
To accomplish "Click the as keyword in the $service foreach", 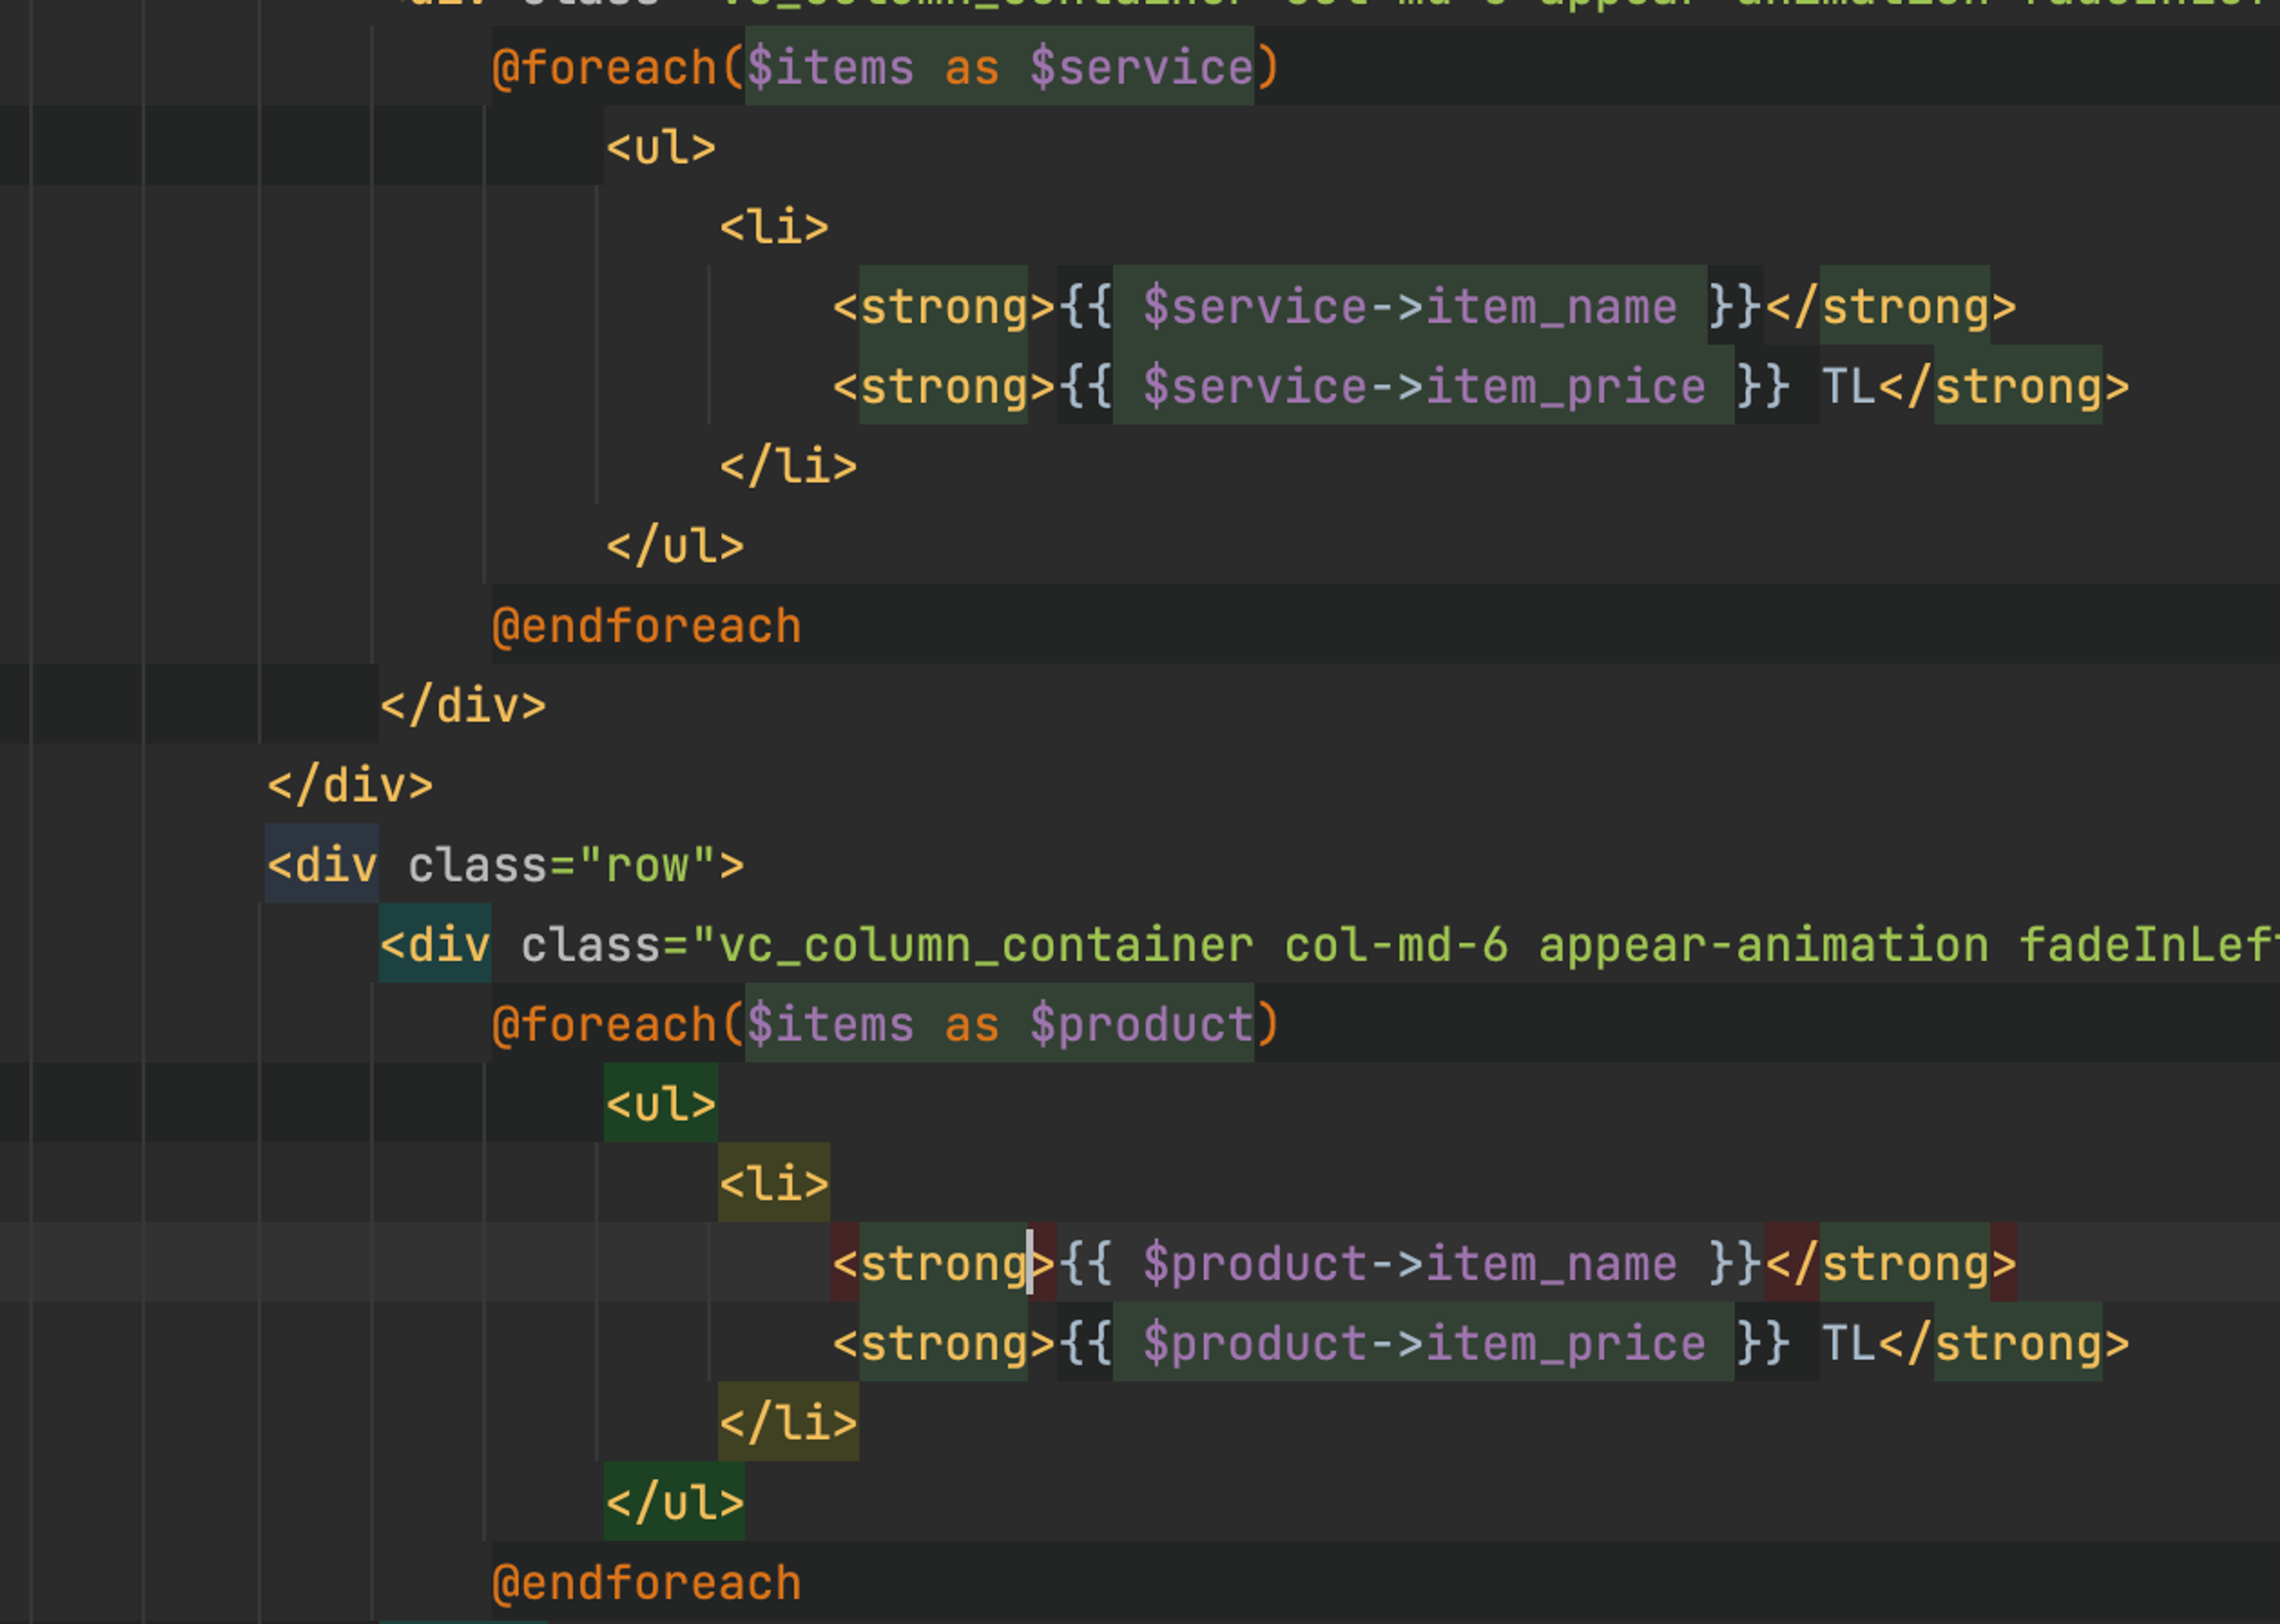I will [971, 68].
